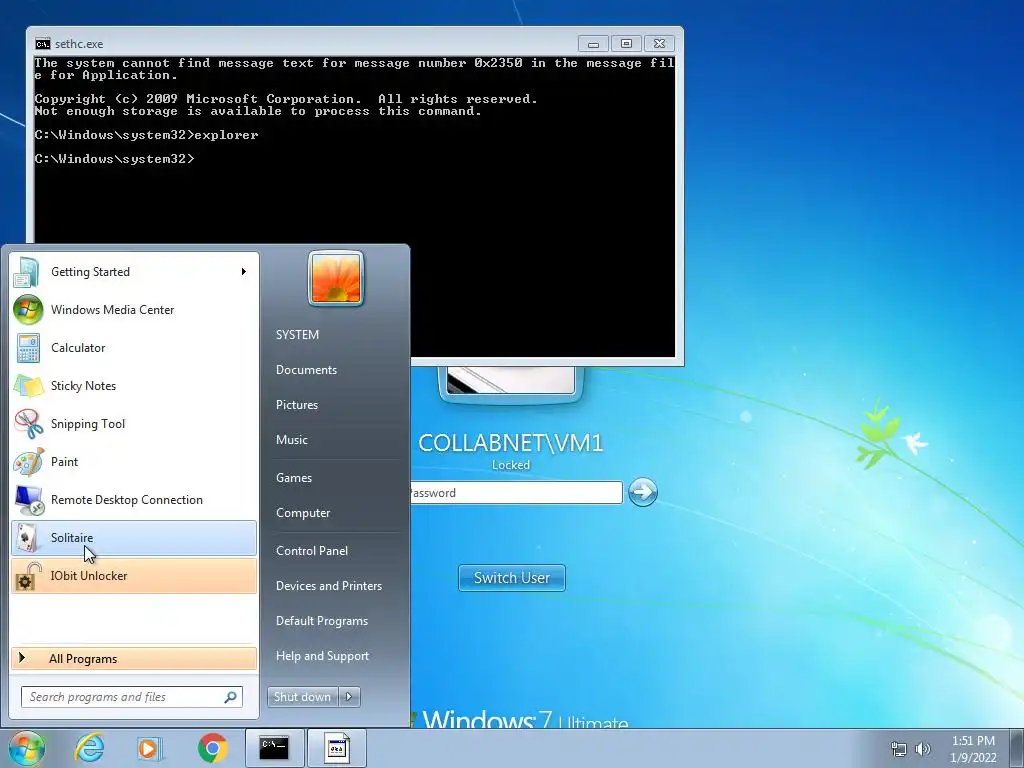The height and width of the screenshot is (768, 1024).
Task: Click the Solitaire text label
Action: (72, 538)
